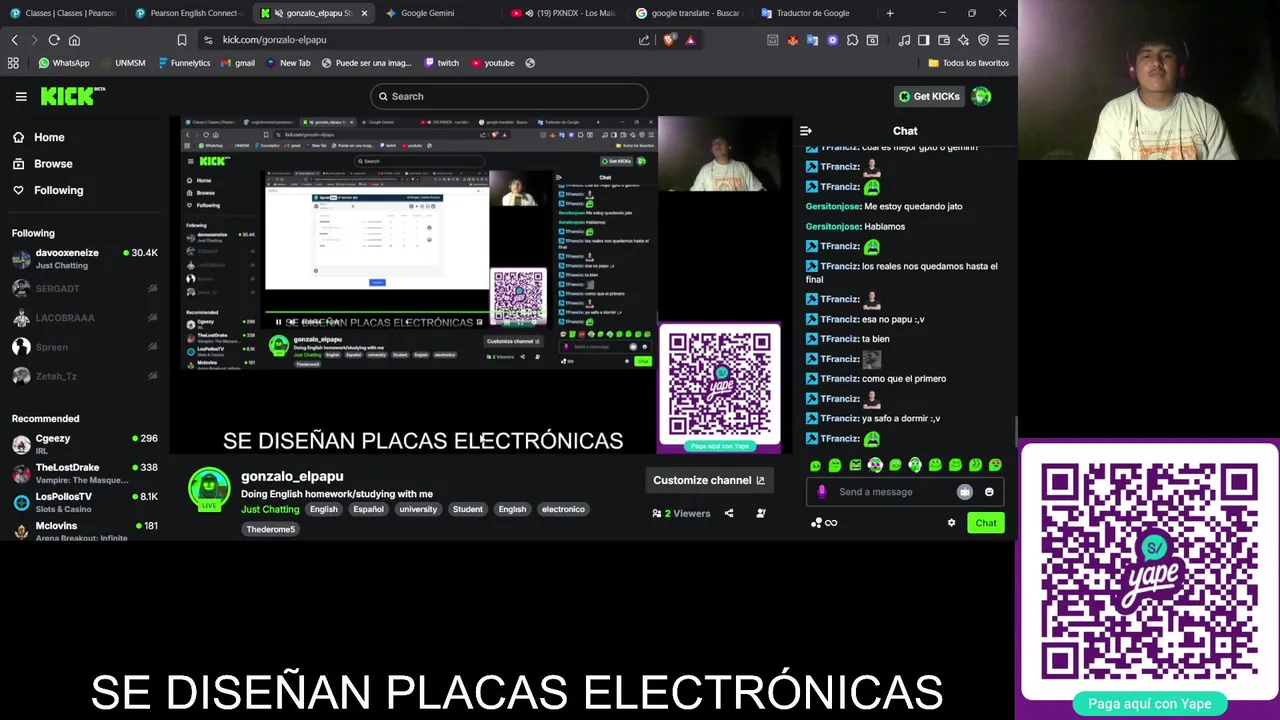The width and height of the screenshot is (1280, 720).
Task: Switch to Classes Pearson tab
Action: (x=62, y=13)
